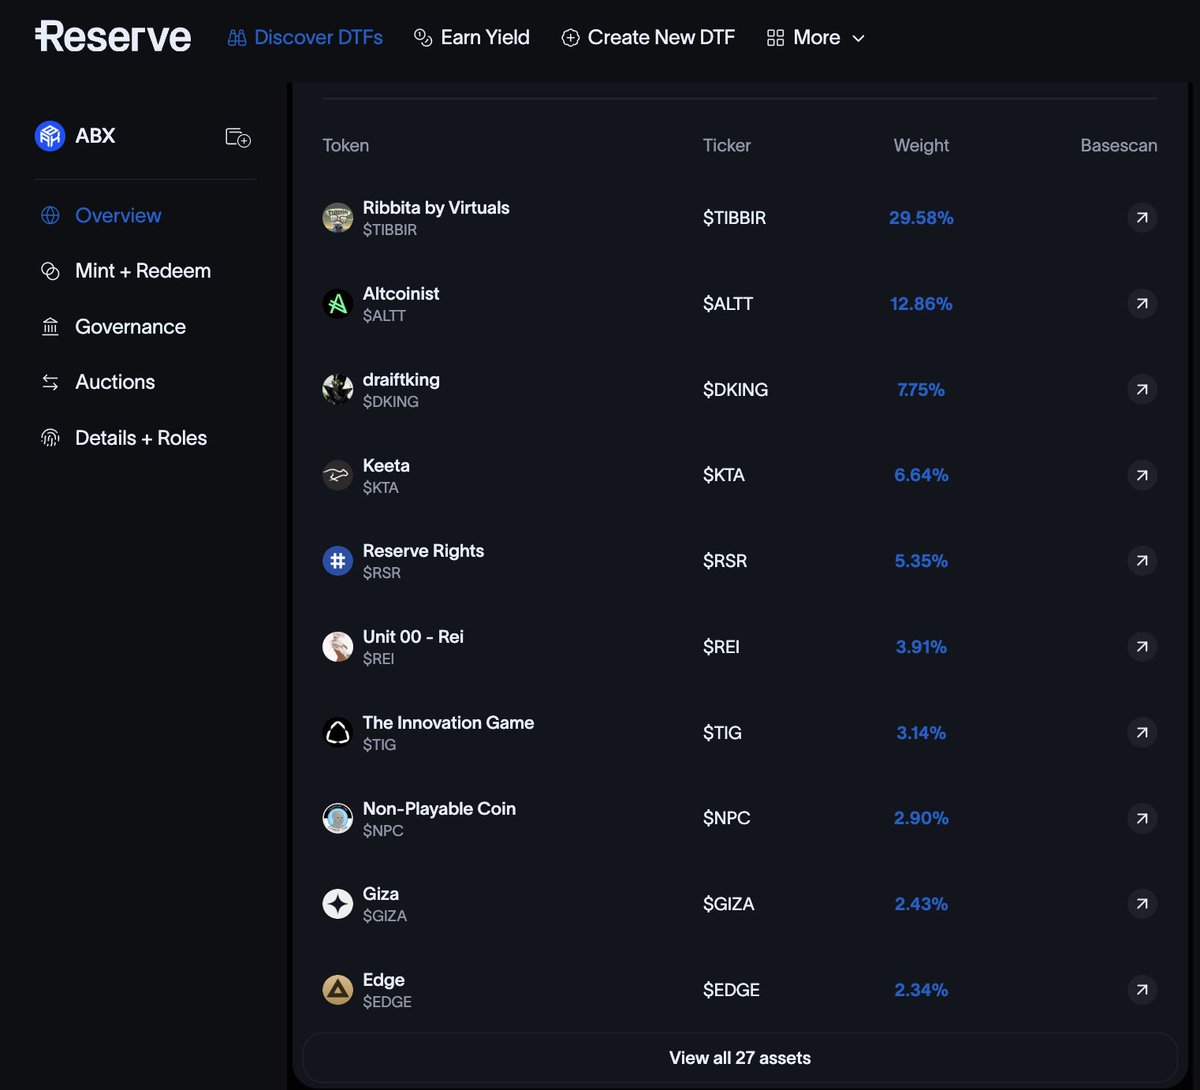Click the 29.58% weight value

(921, 217)
